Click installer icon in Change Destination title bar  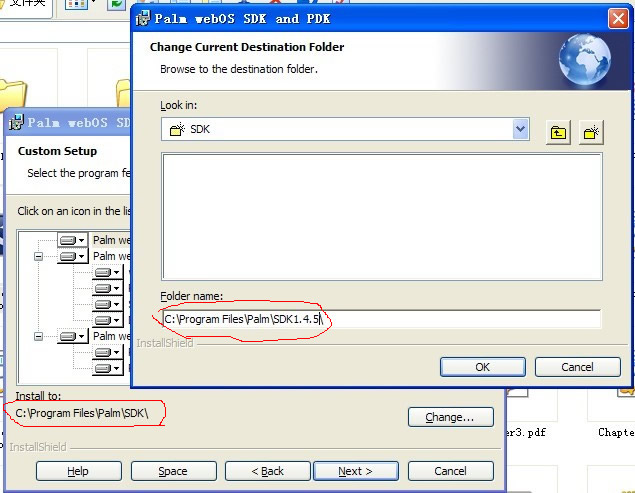tap(142, 19)
